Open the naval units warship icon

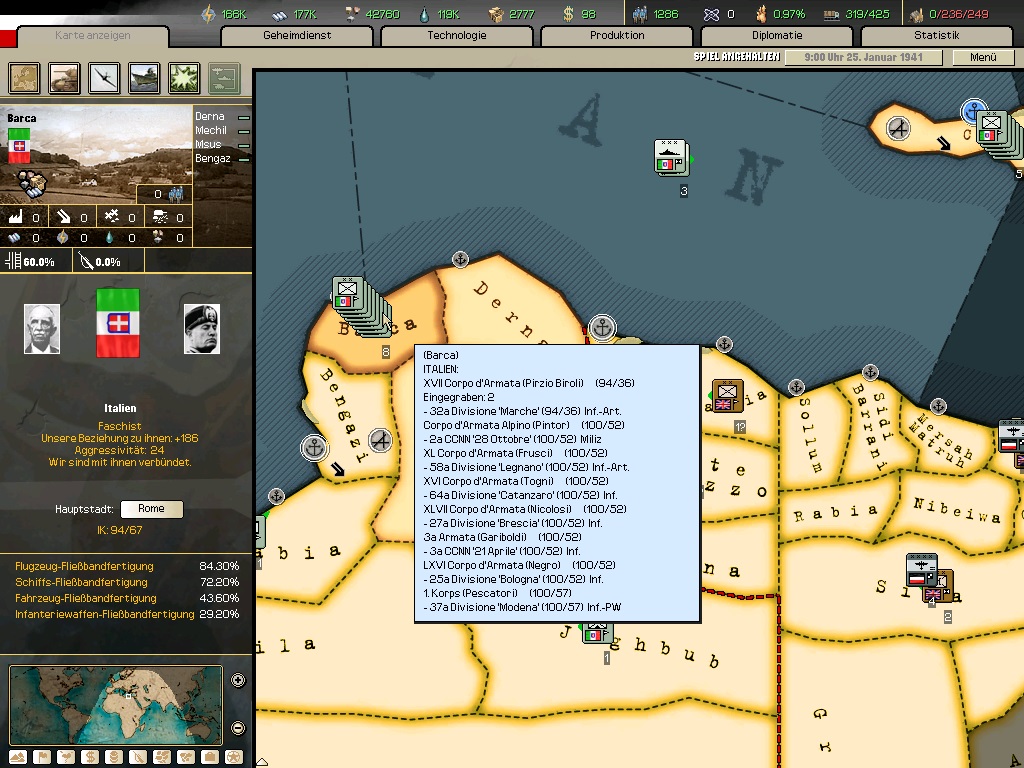(x=144, y=77)
